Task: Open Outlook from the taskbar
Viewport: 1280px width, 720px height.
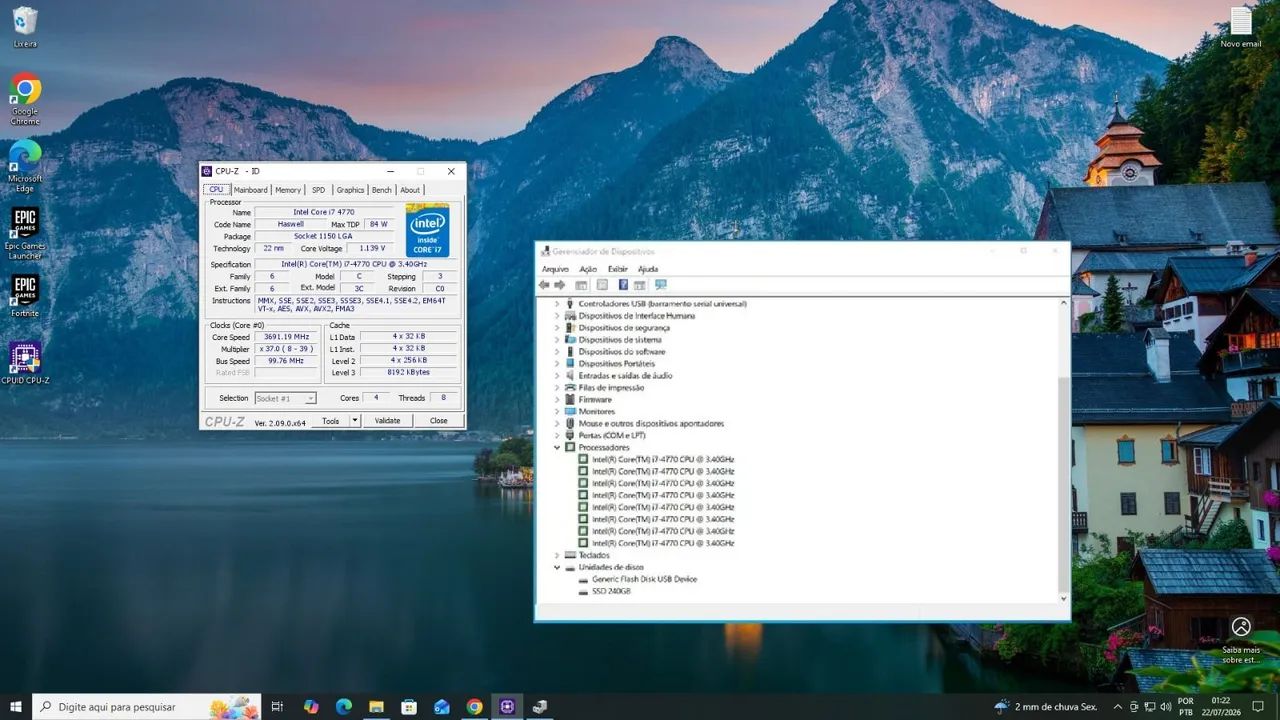Action: tap(442, 707)
